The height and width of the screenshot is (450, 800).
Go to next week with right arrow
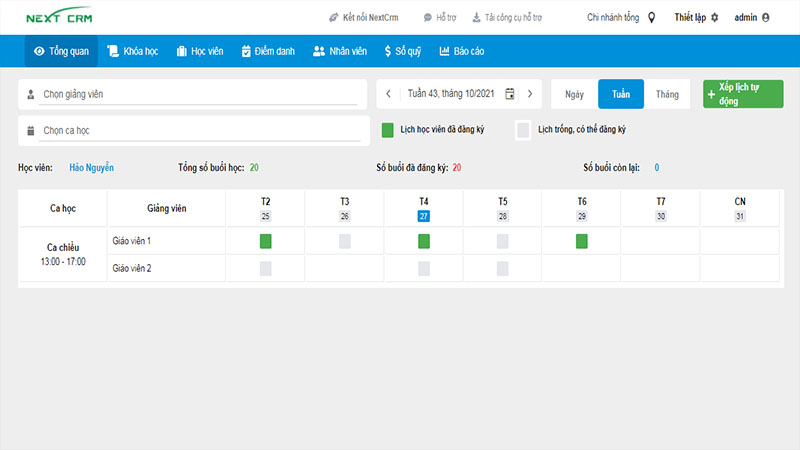tap(530, 94)
